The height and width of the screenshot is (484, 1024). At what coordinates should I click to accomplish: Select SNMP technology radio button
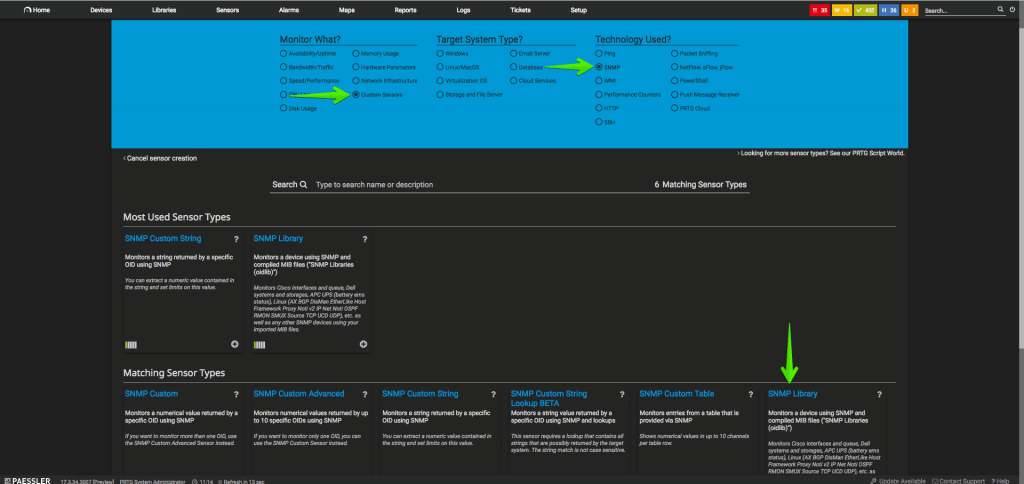[599, 67]
